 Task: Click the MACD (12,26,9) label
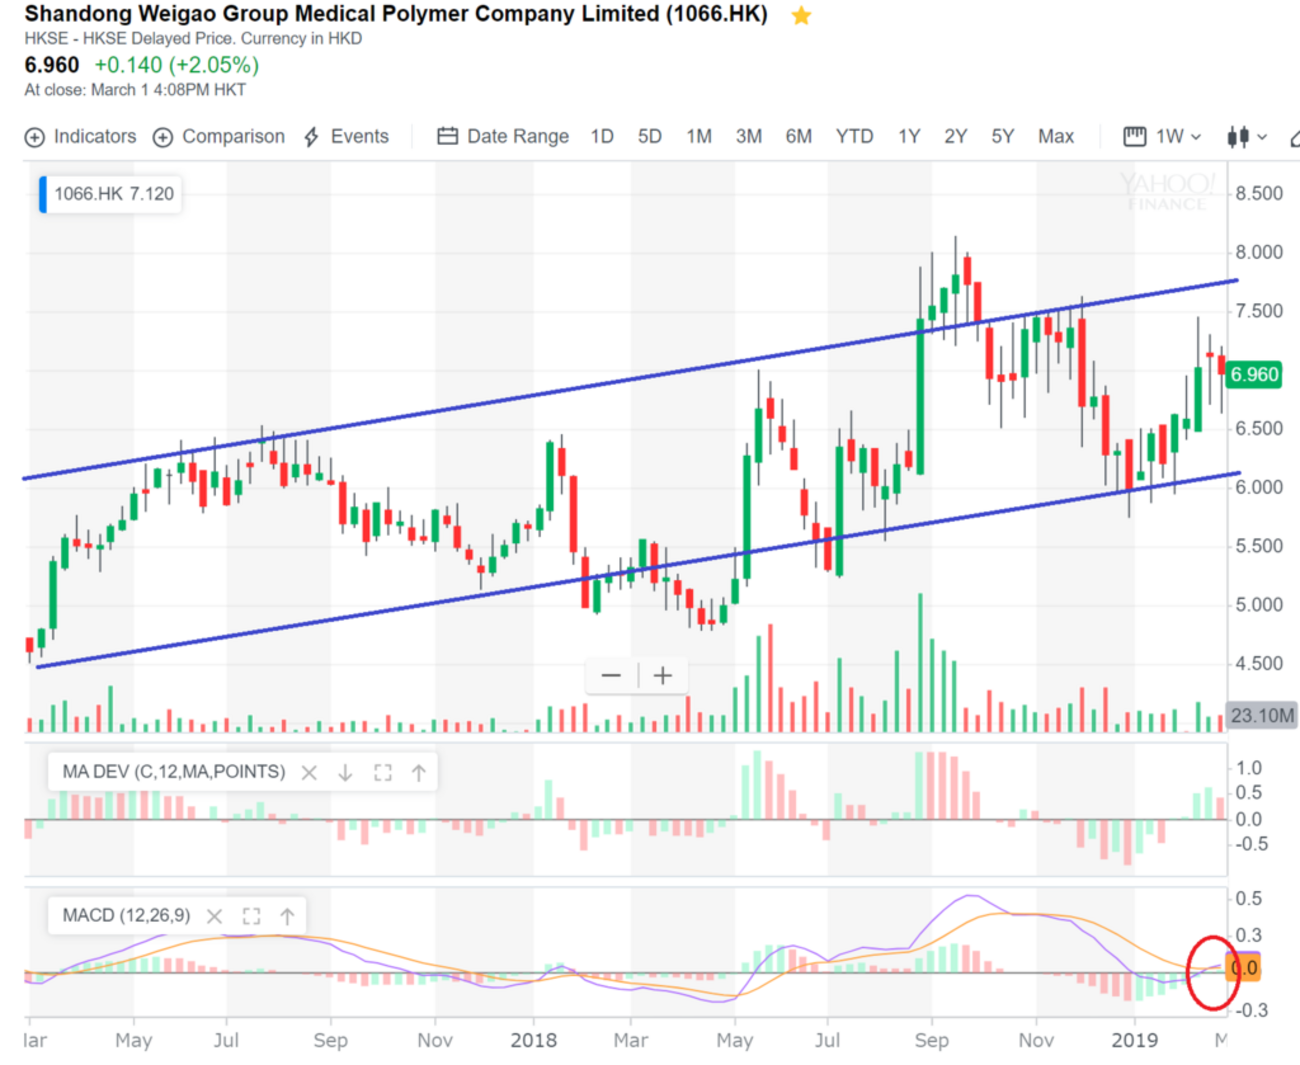tap(126, 916)
